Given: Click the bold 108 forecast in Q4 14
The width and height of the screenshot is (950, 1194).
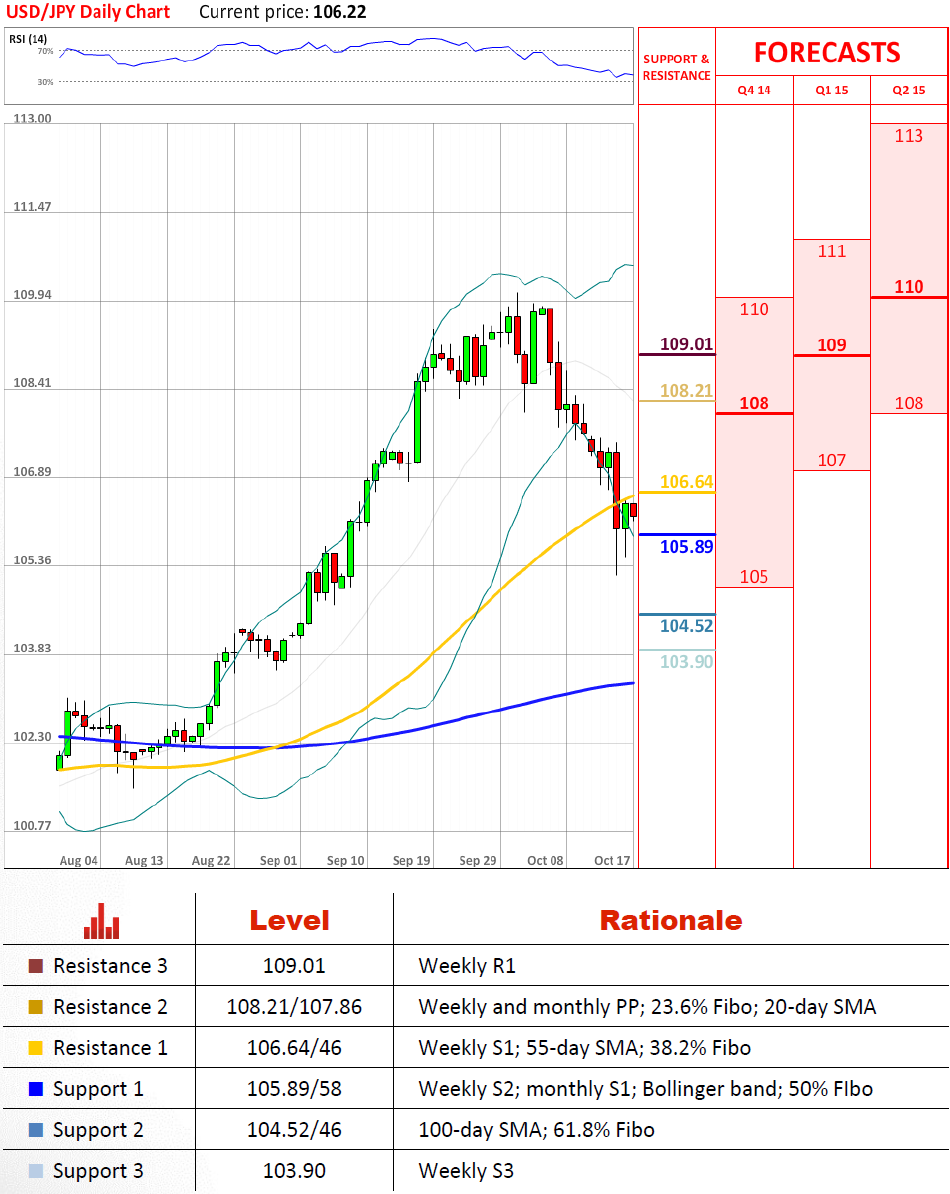Looking at the screenshot, I should 754,404.
